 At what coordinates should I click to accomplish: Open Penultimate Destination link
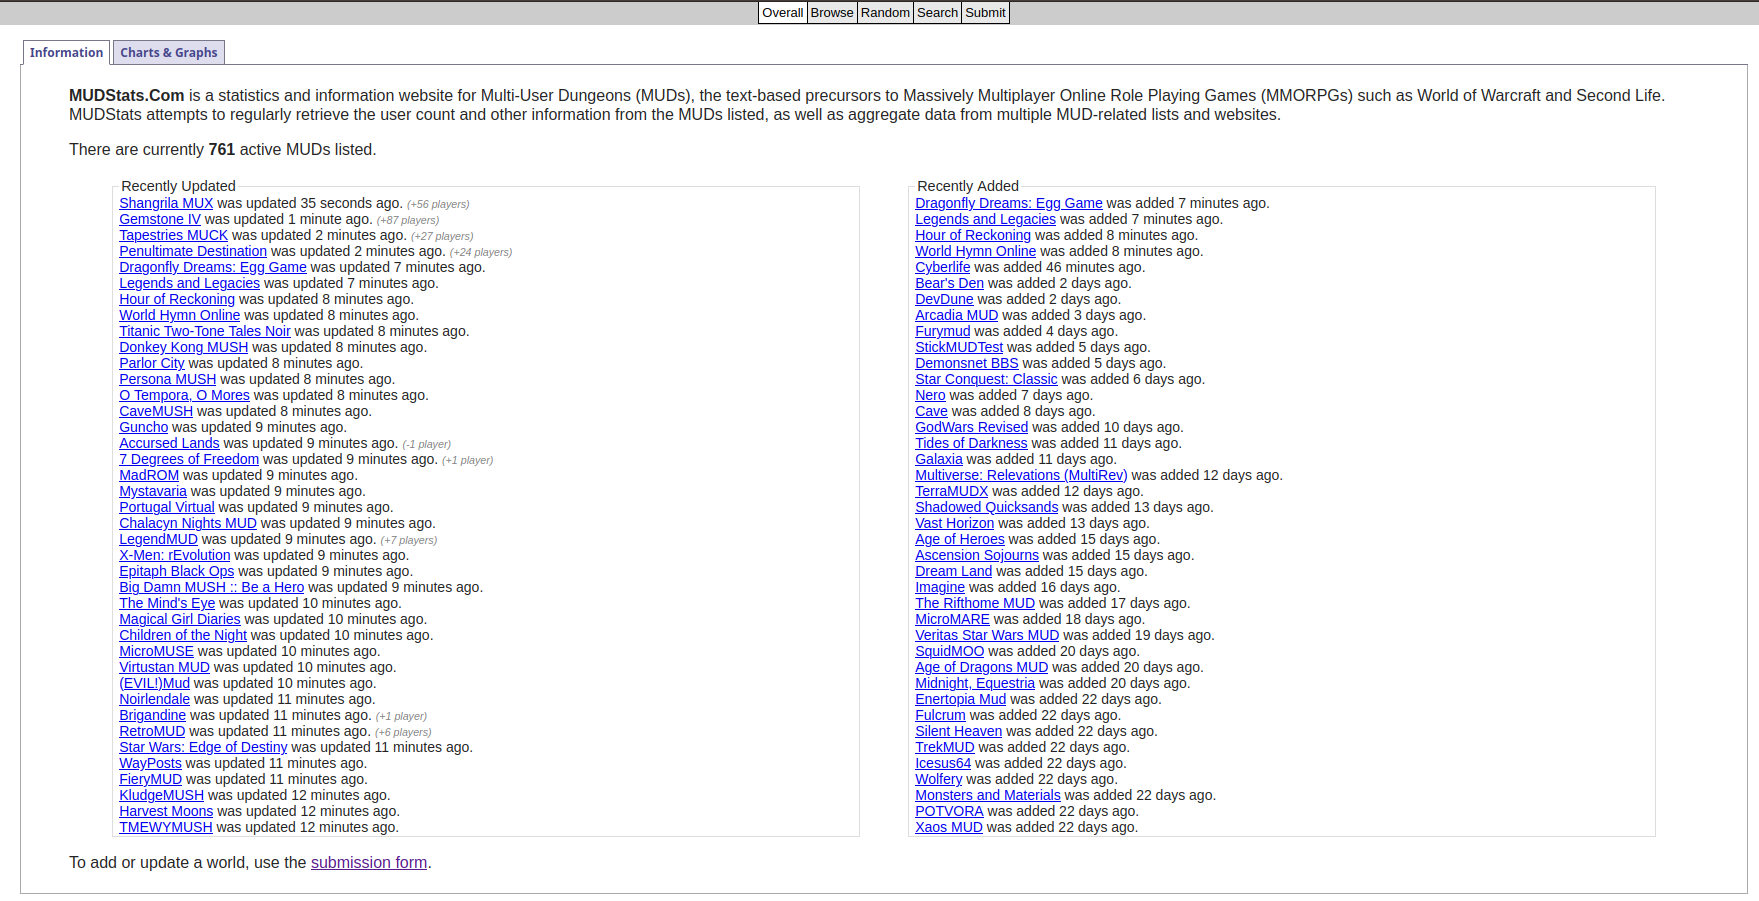point(193,251)
